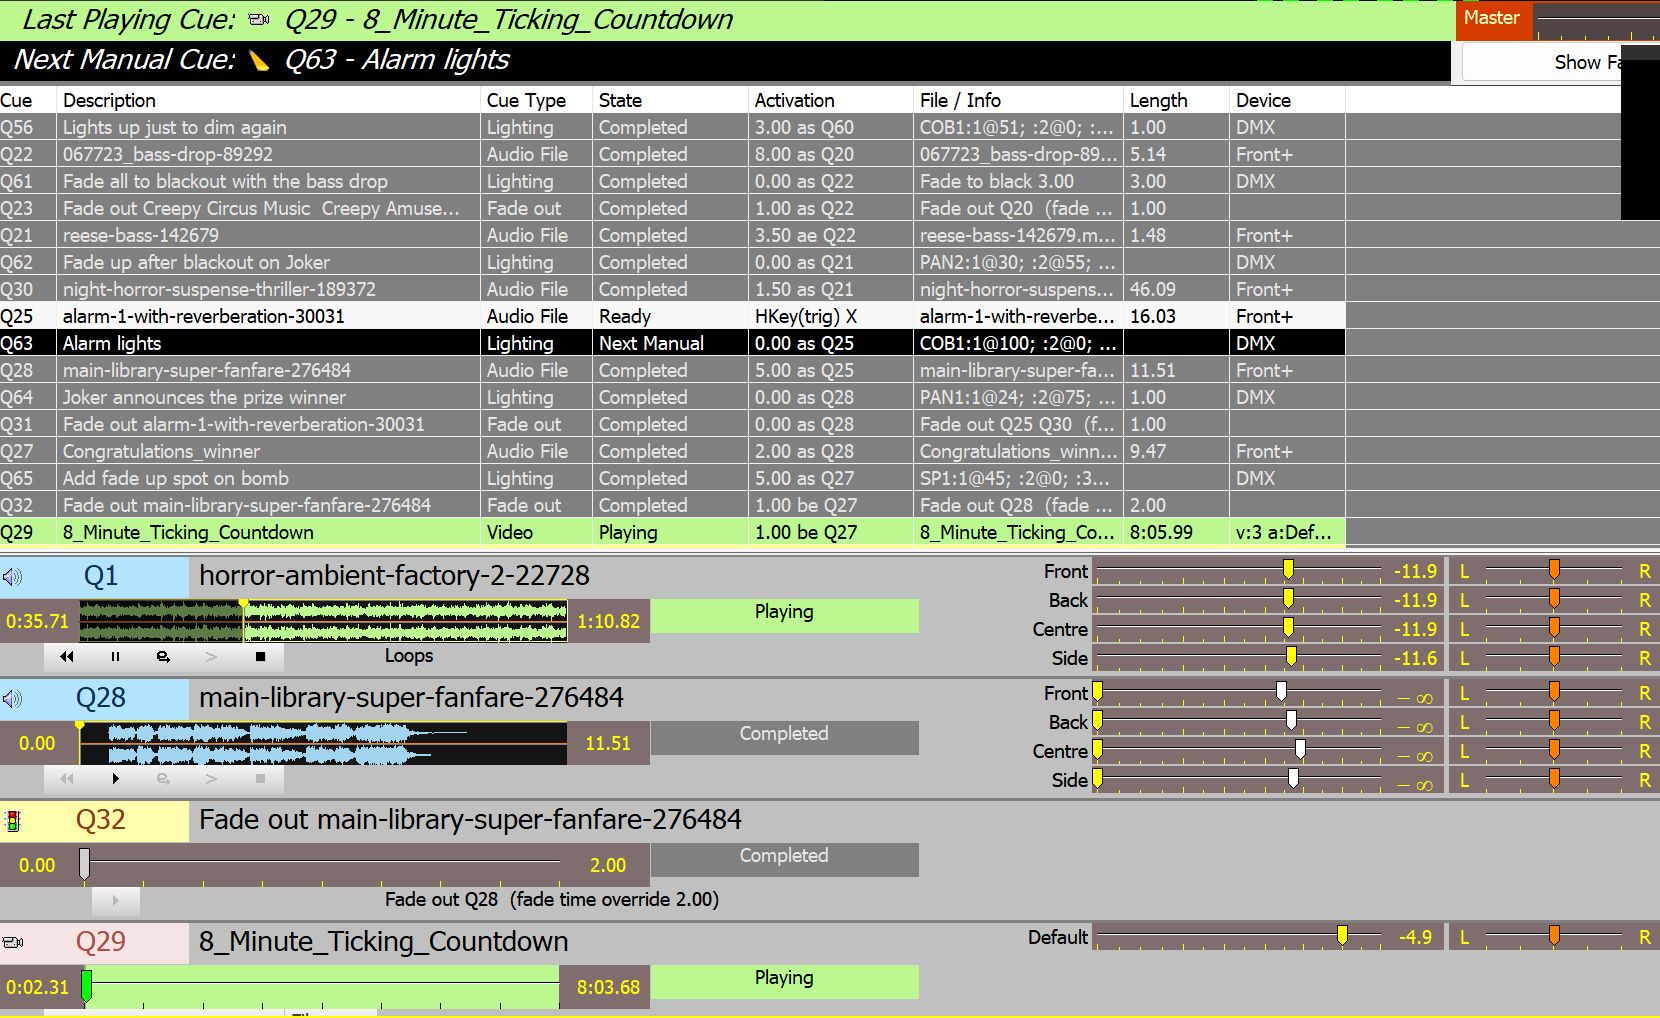Click the speaker icon beside Q1
Screen dimensions: 1660x1018
pos(12,577)
